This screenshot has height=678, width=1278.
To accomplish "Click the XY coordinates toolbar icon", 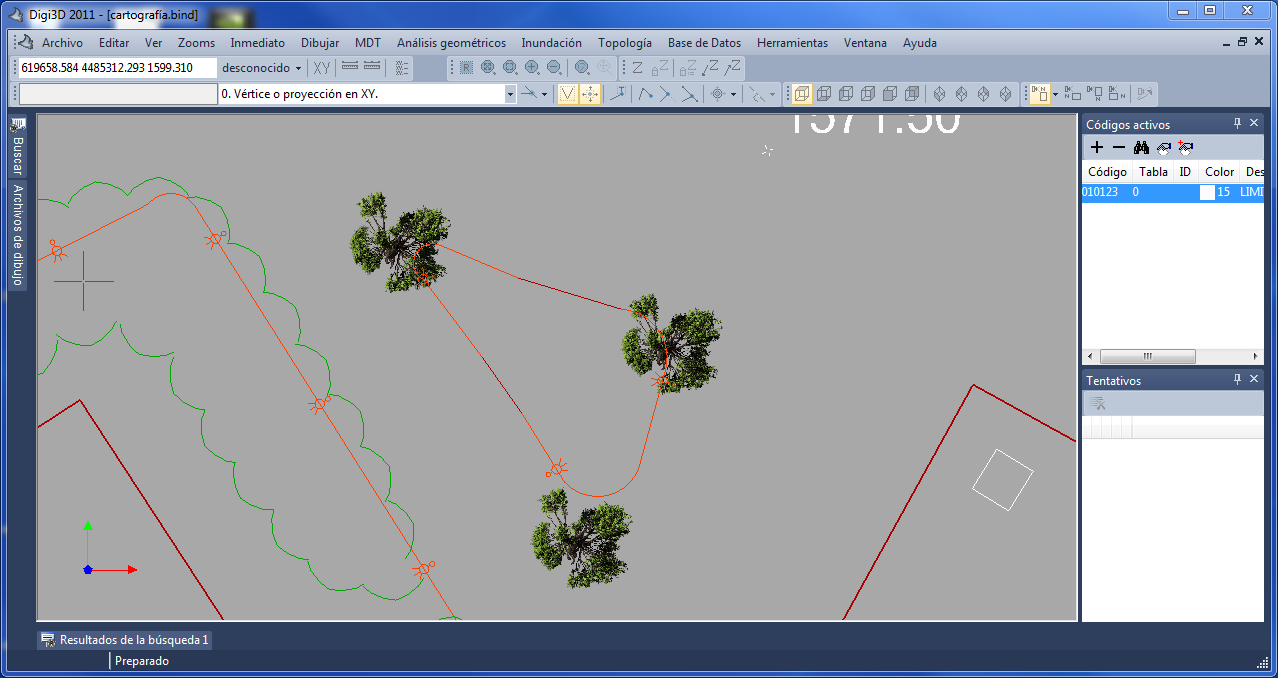I will pos(321,68).
